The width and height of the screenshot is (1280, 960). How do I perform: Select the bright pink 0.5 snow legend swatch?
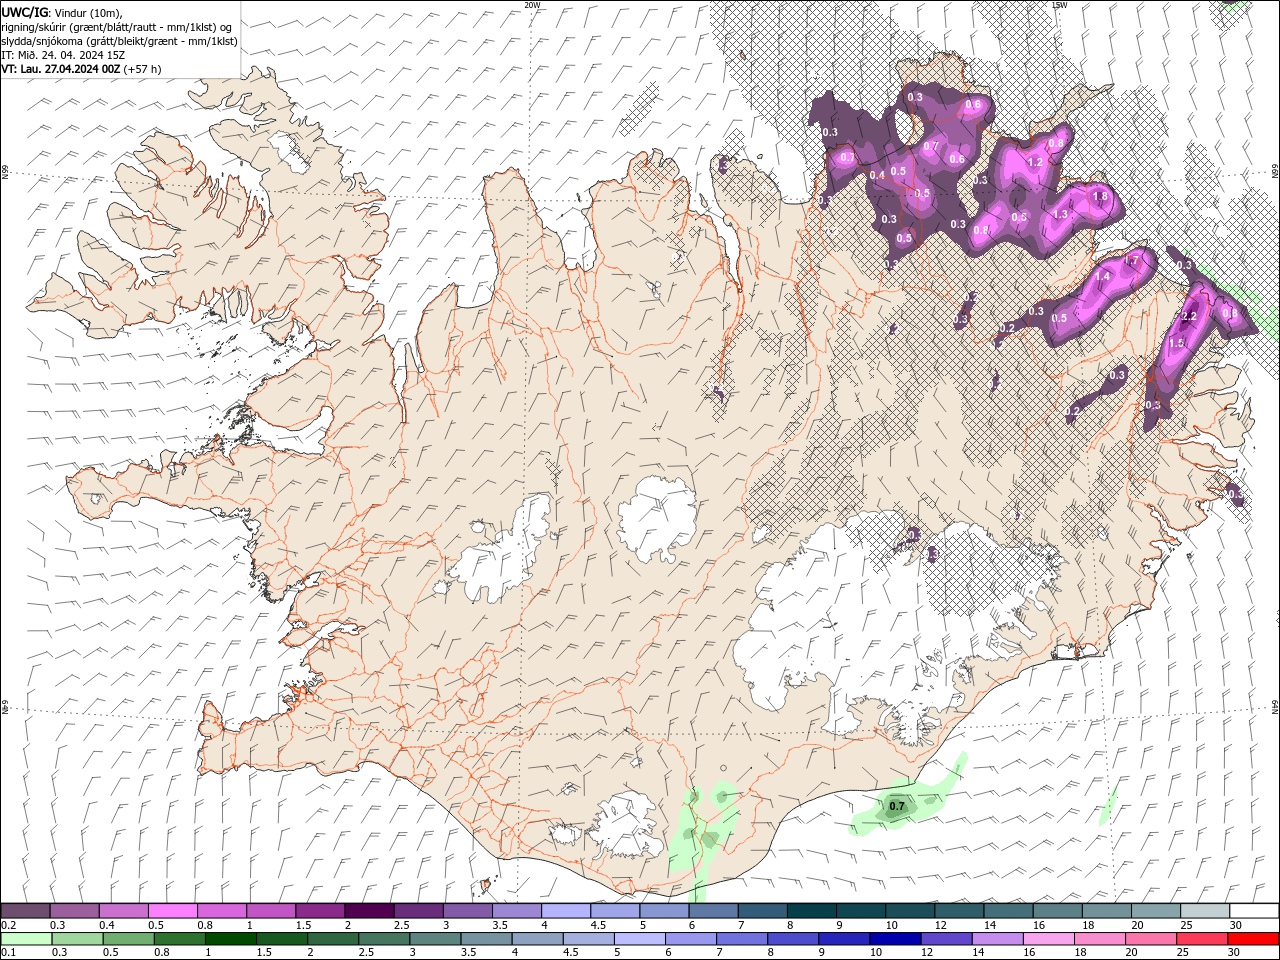pyautogui.click(x=173, y=911)
